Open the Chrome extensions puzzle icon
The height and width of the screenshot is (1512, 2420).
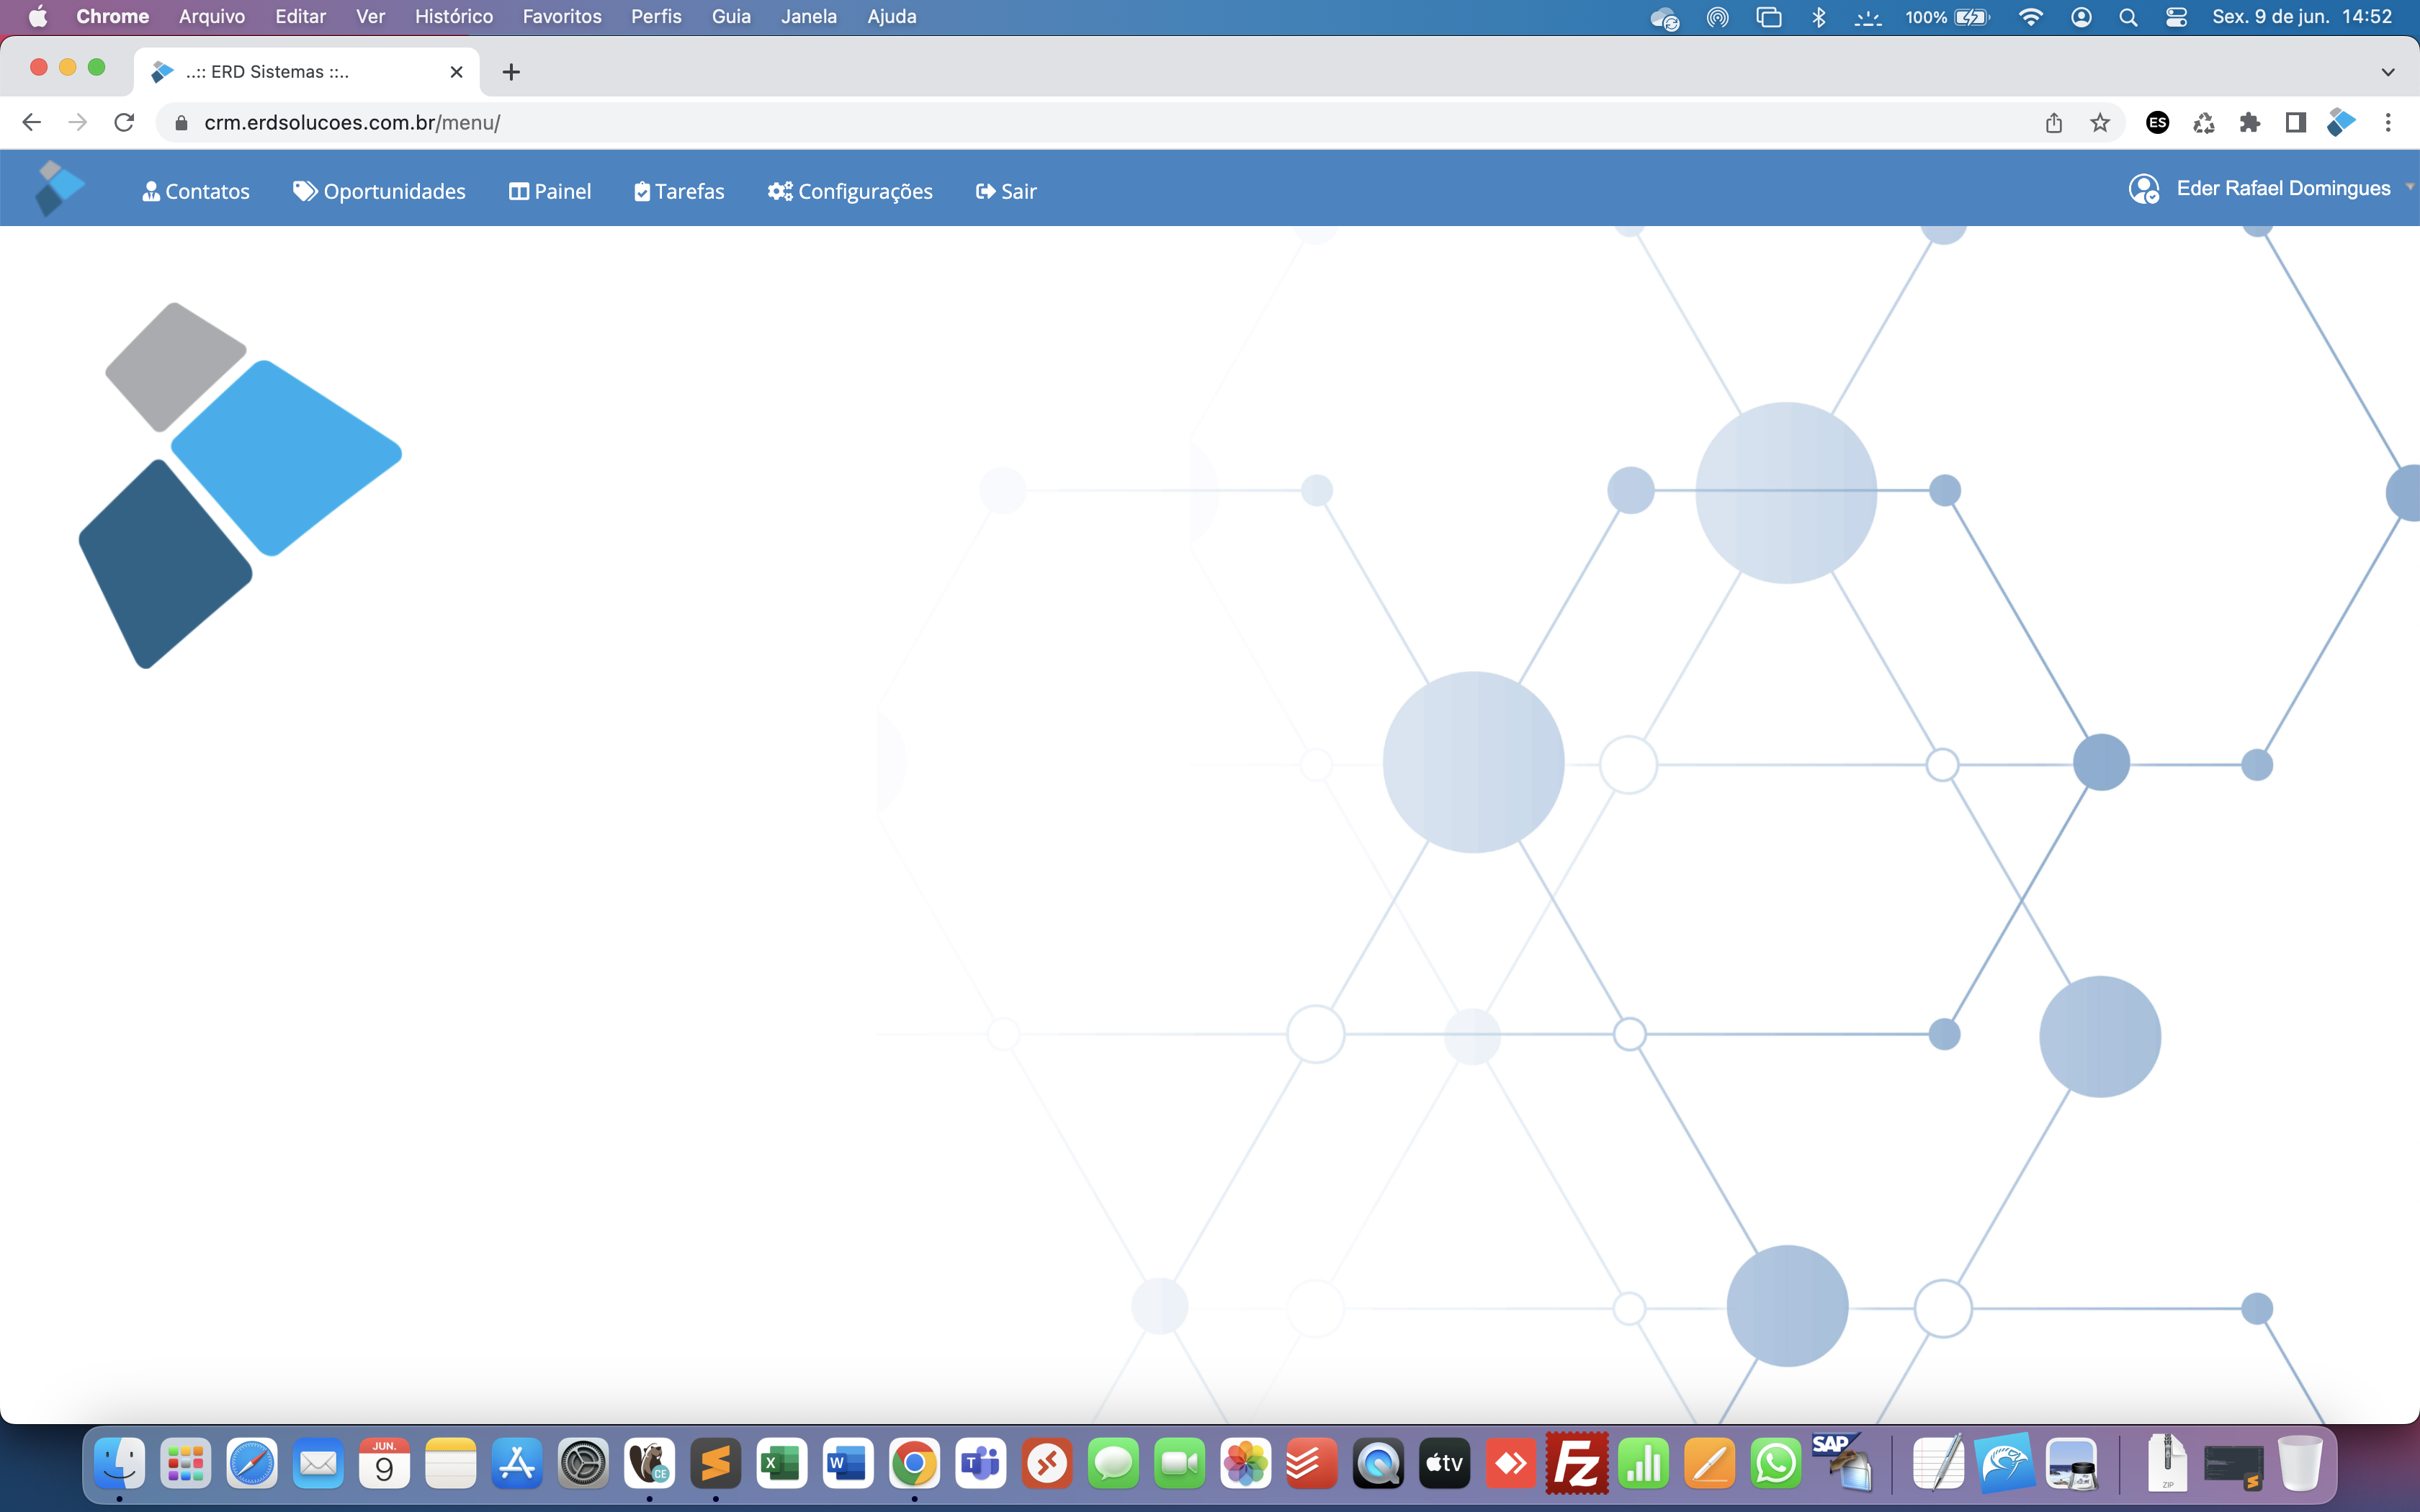tap(2250, 123)
